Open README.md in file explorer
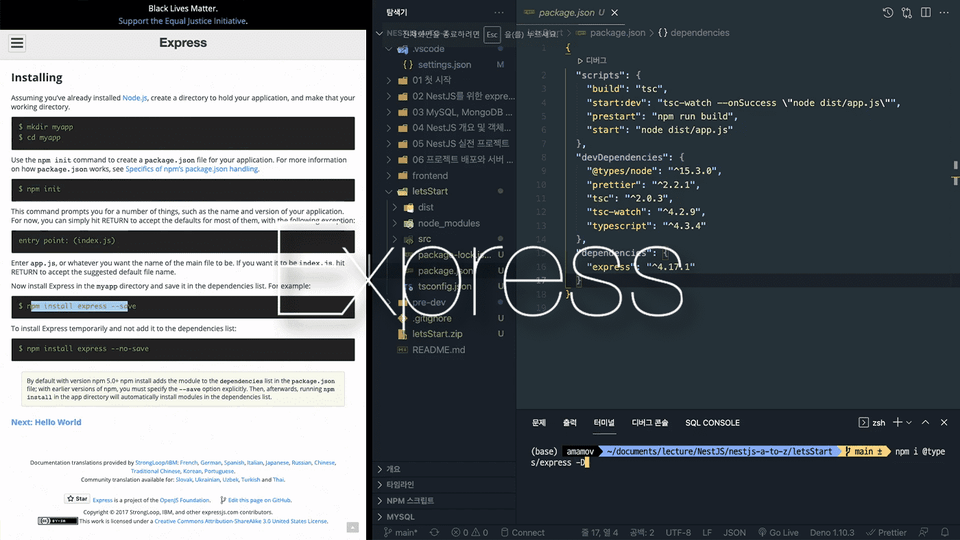This screenshot has width=960, height=540. tap(438, 350)
